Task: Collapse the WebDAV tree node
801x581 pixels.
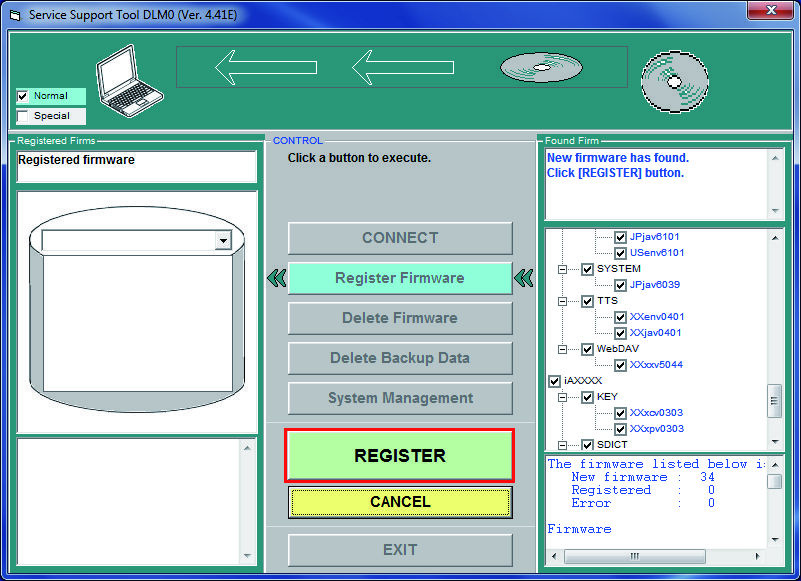Action: (x=562, y=350)
